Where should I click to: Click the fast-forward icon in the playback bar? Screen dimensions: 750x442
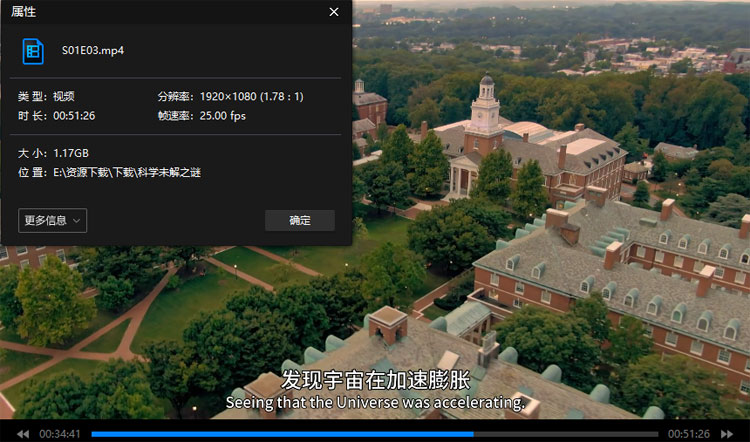(728, 434)
